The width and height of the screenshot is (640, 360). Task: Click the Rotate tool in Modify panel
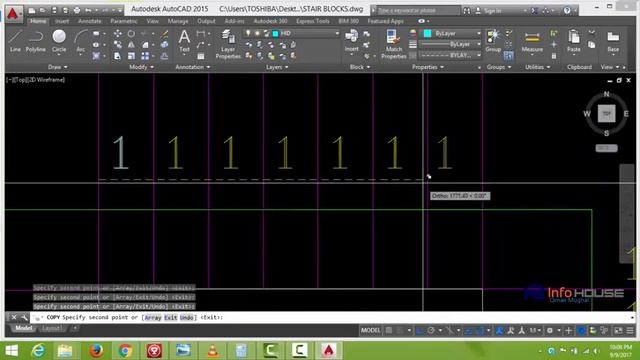pos(131,33)
